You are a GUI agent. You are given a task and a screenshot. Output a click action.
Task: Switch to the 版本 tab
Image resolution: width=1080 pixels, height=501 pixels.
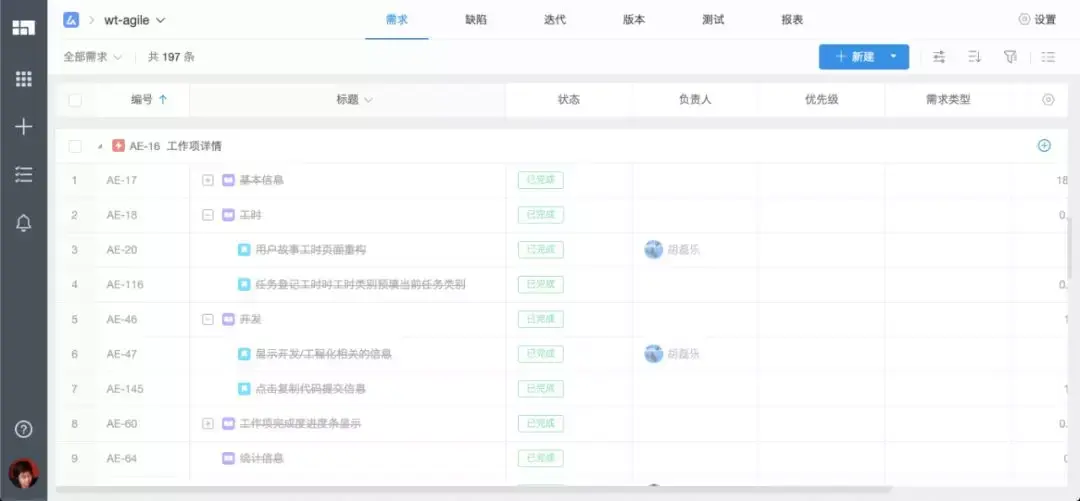(634, 20)
